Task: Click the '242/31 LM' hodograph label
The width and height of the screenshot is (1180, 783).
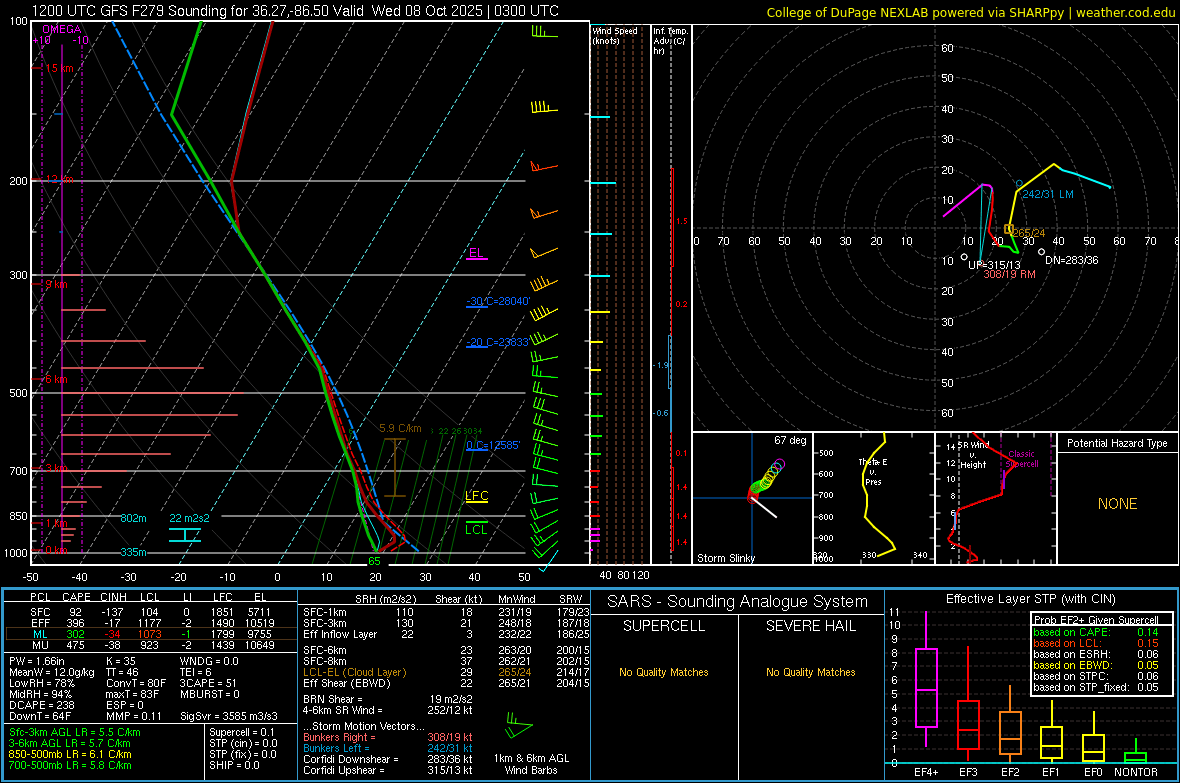Action: 1048,194
